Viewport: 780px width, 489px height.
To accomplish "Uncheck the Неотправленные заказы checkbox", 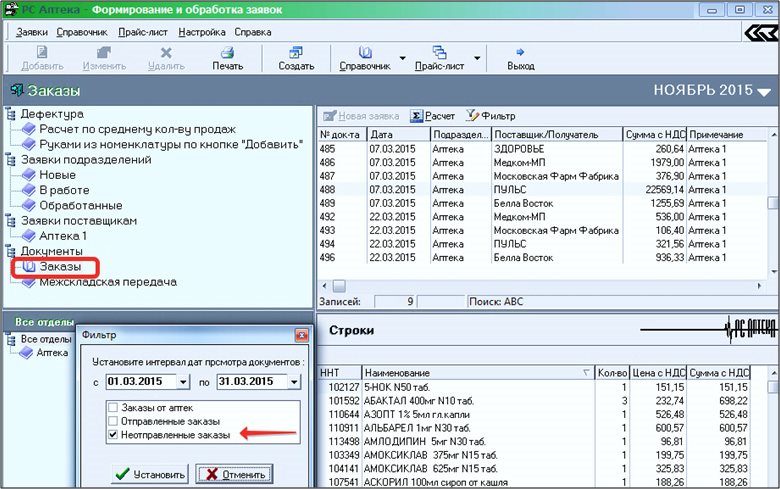I will click(113, 435).
